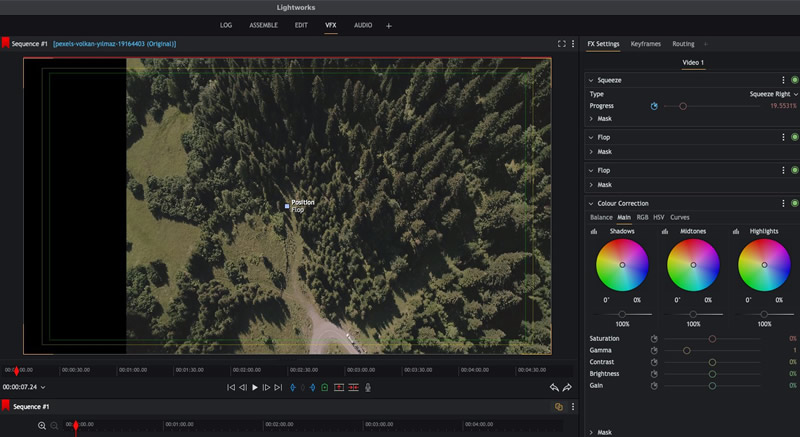This screenshot has height=437, width=800.
Task: Open viewer options three-dot menu
Action: 573,44
